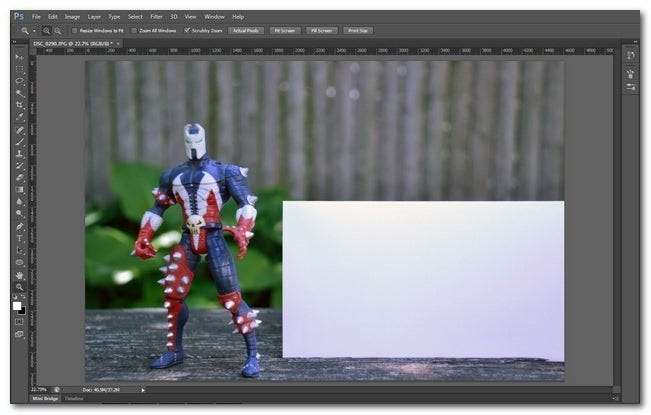Select the Crop tool
The width and height of the screenshot is (651, 415).
[19, 104]
